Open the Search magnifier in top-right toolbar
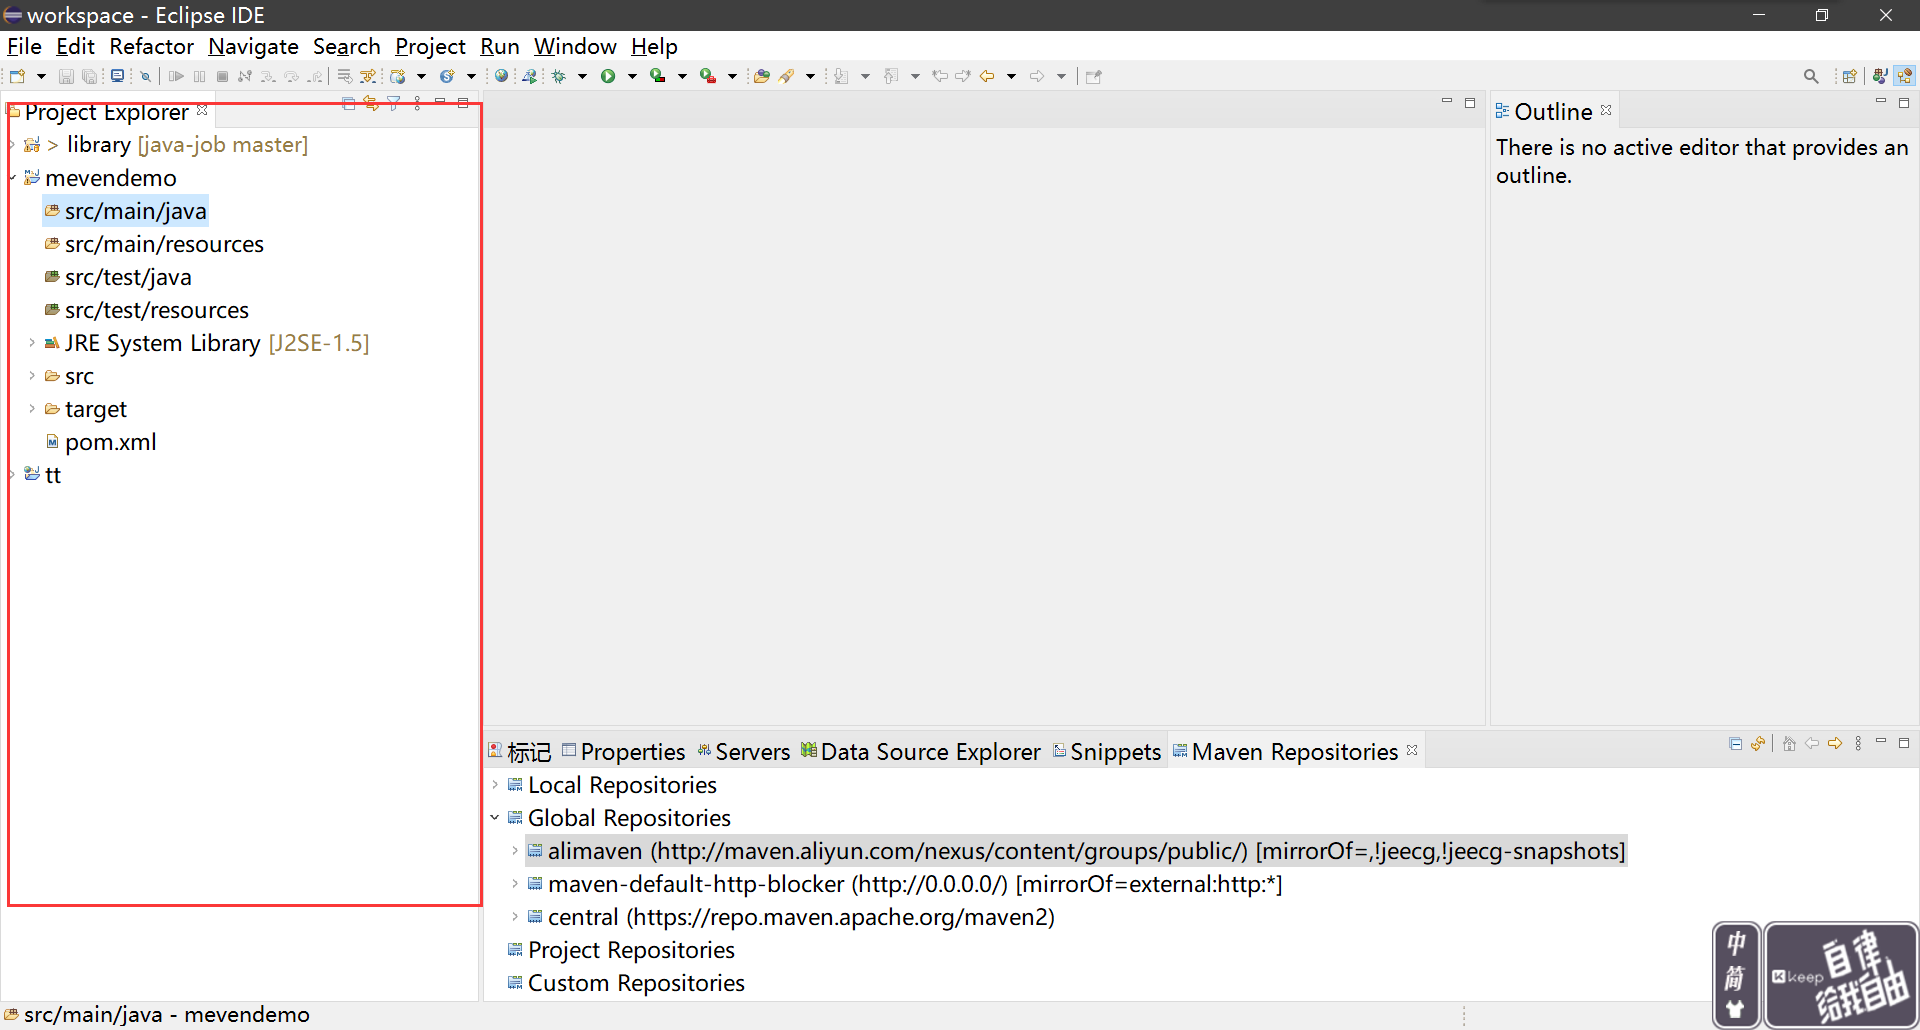 [1810, 76]
